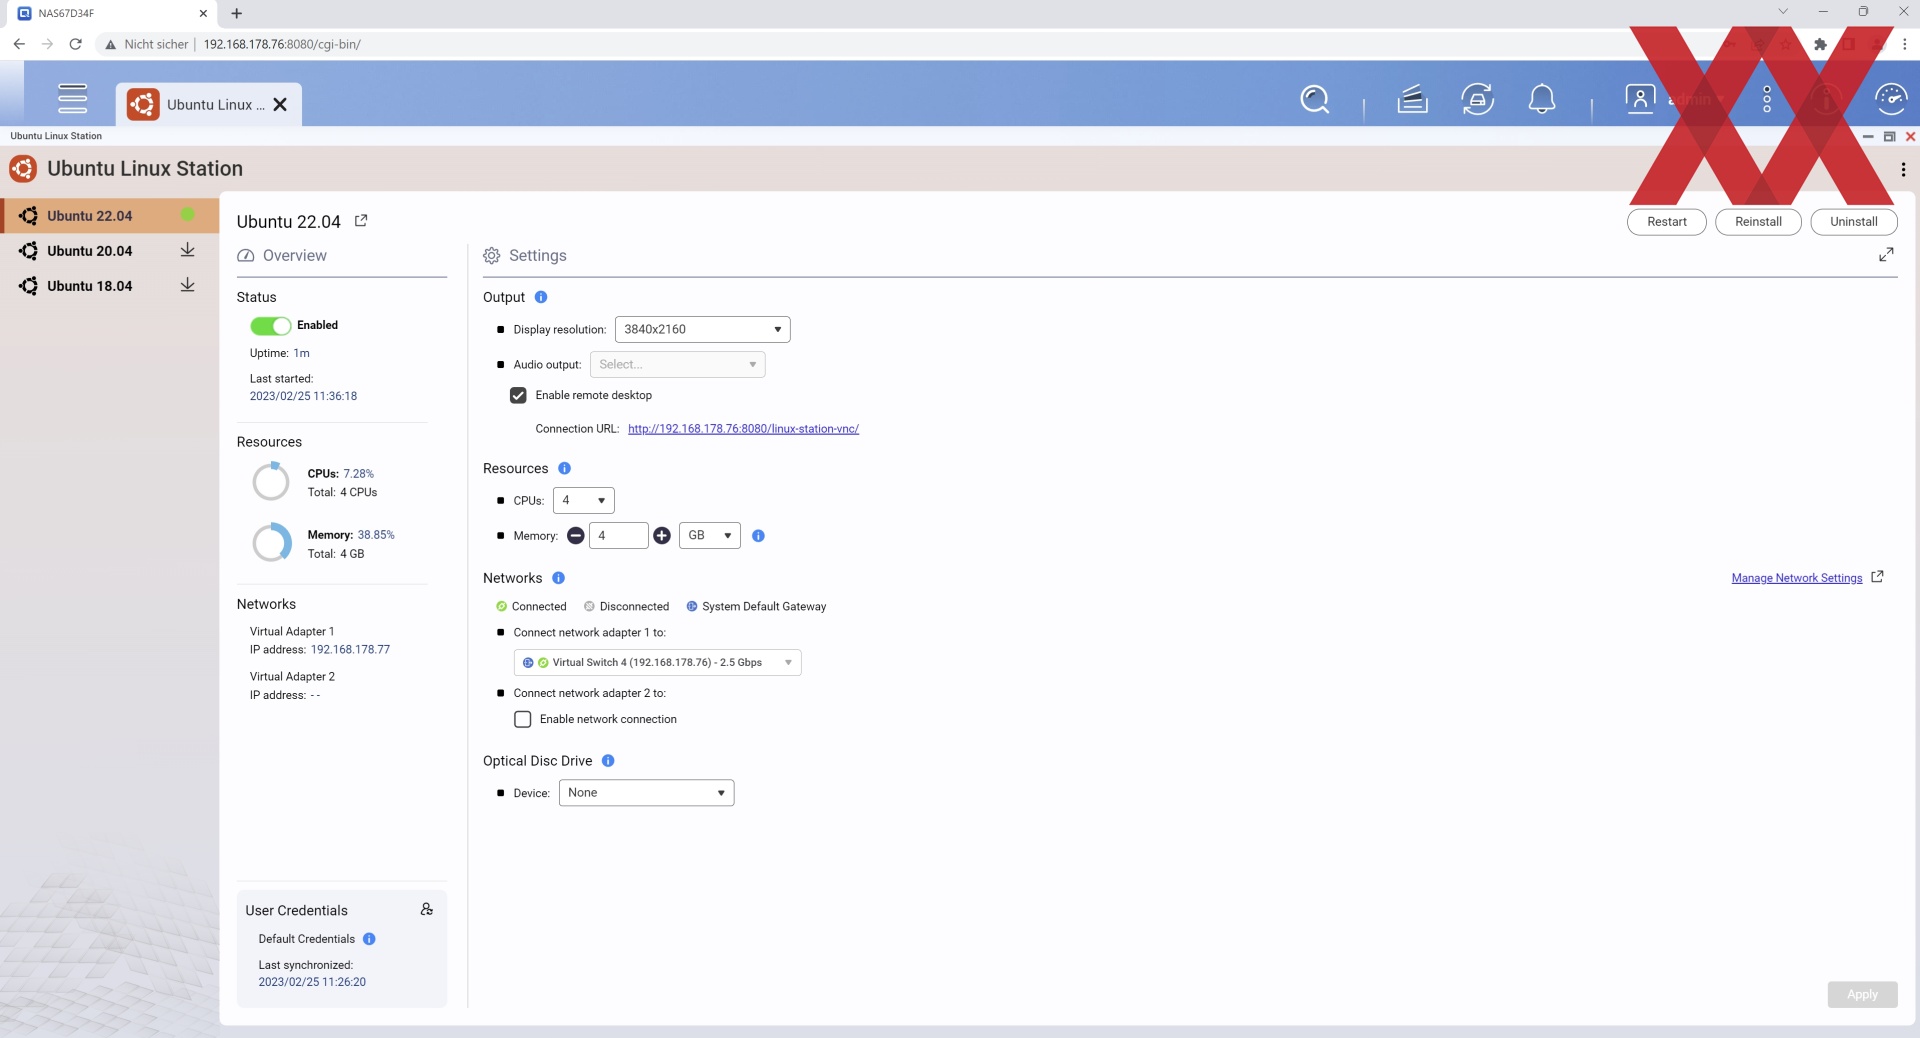
Task: Click the Ubuntu 22.04 running status dot
Action: (187, 215)
